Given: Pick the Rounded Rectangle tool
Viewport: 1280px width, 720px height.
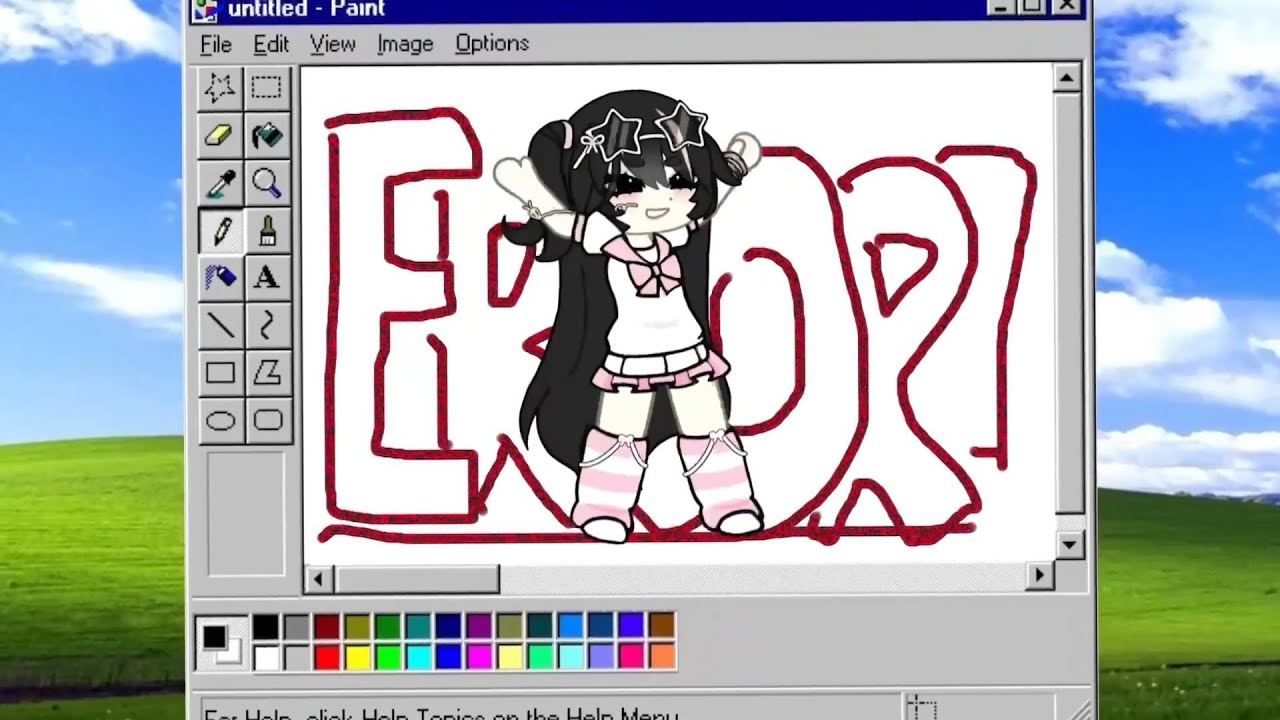Looking at the screenshot, I should (267, 420).
